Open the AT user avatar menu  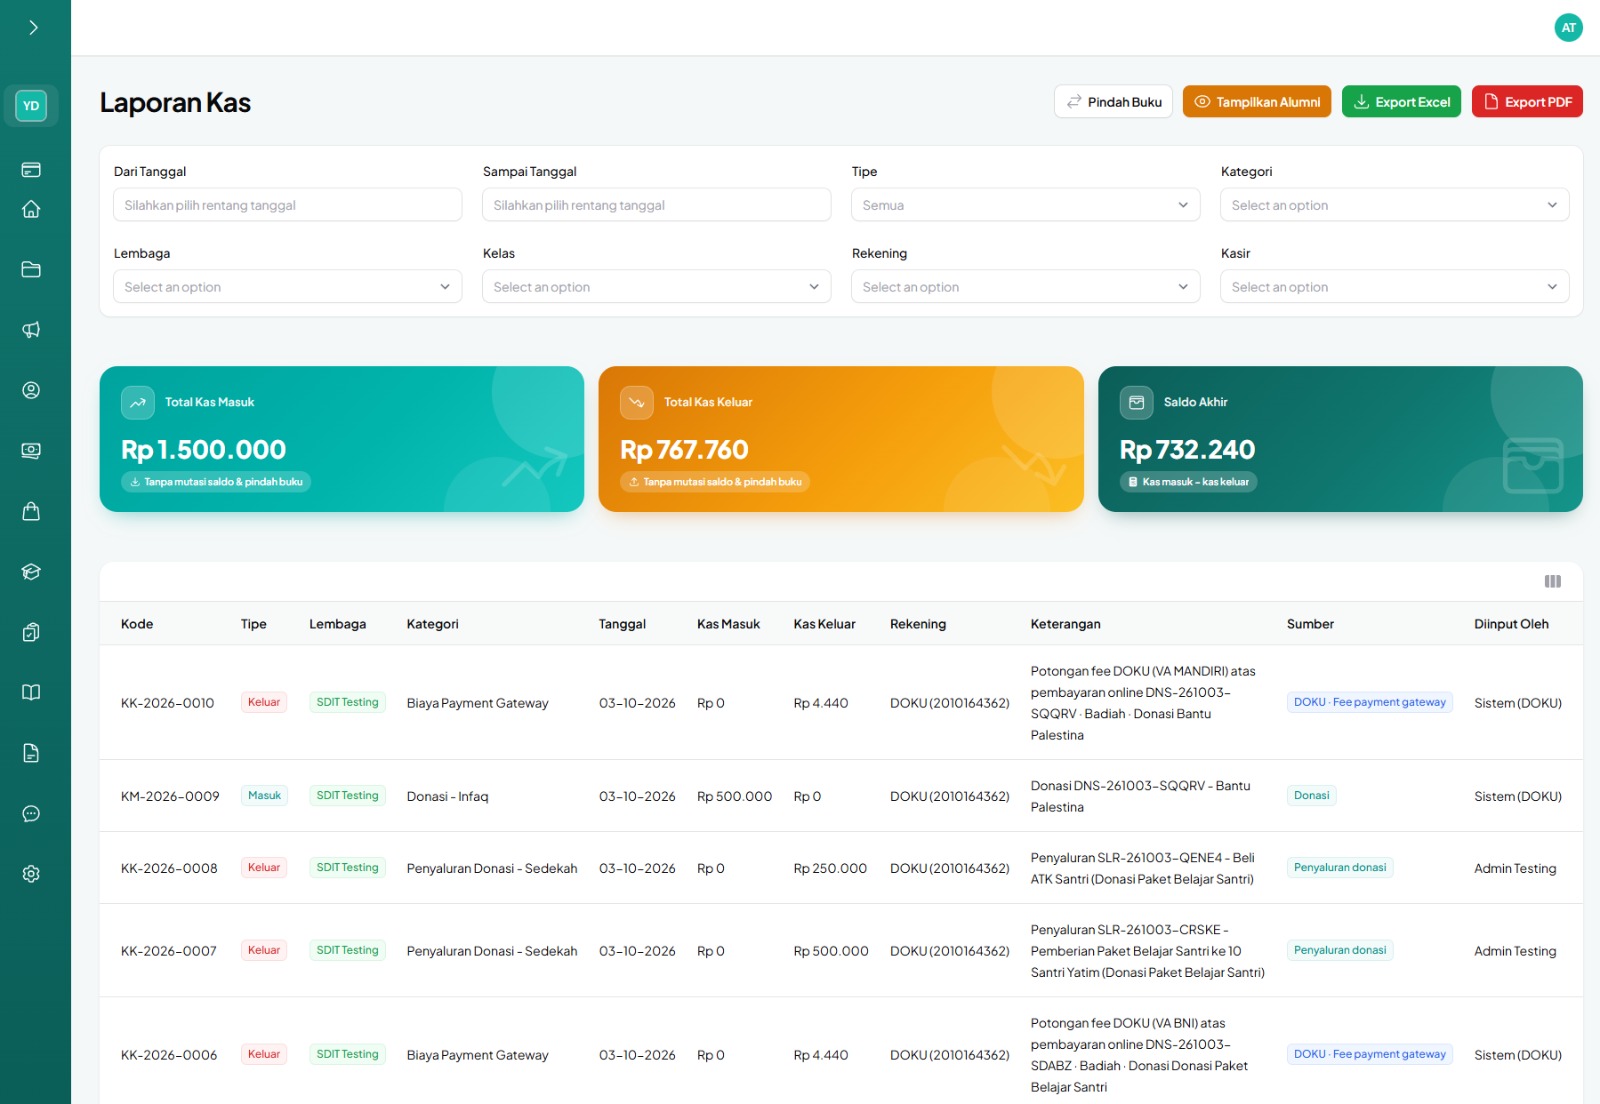[1568, 28]
